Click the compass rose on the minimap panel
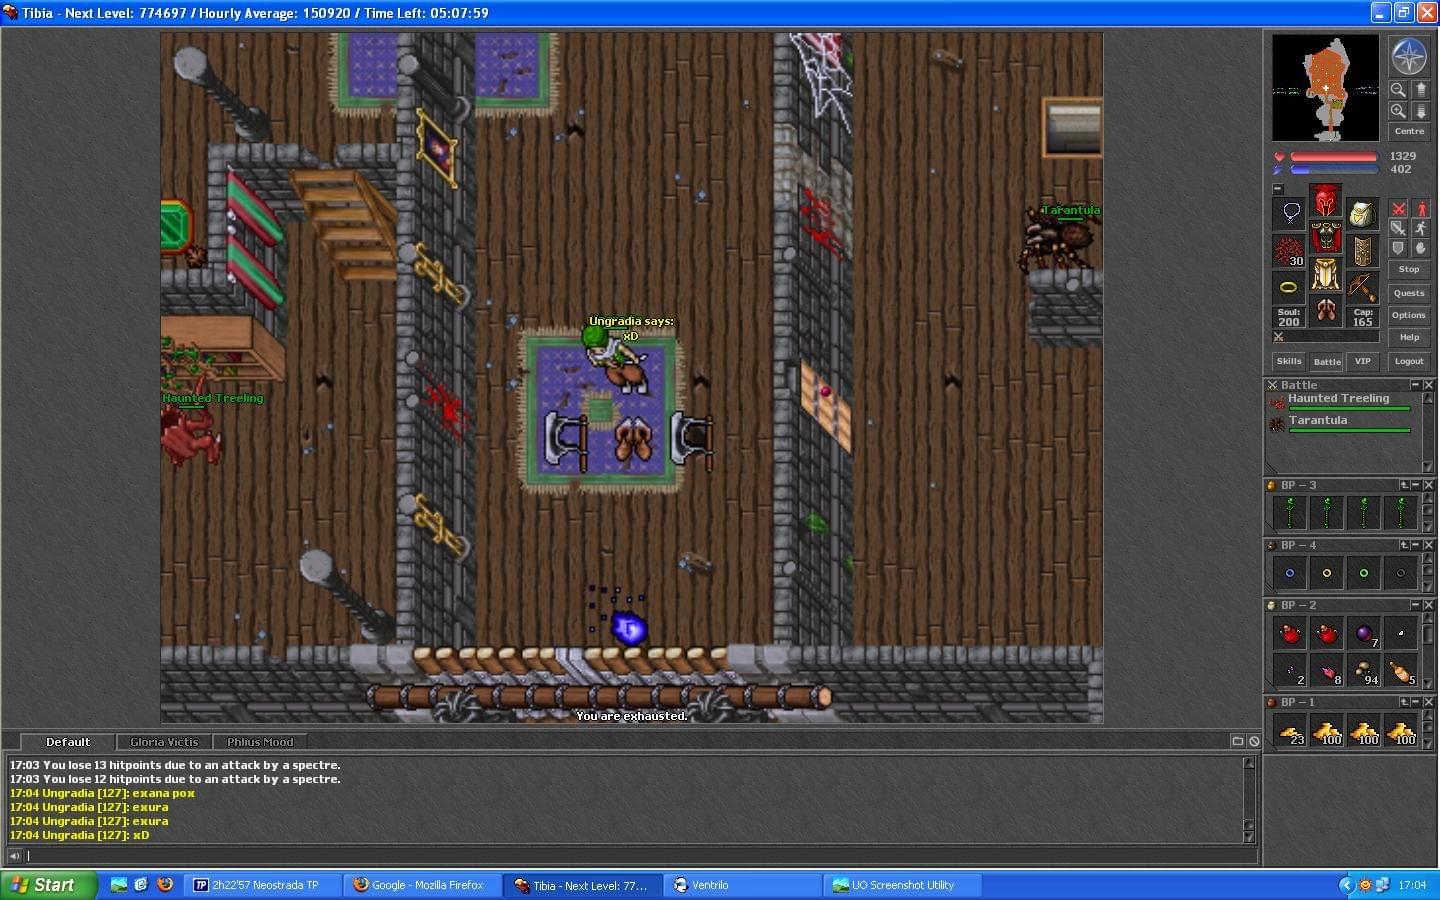 tap(1410, 56)
